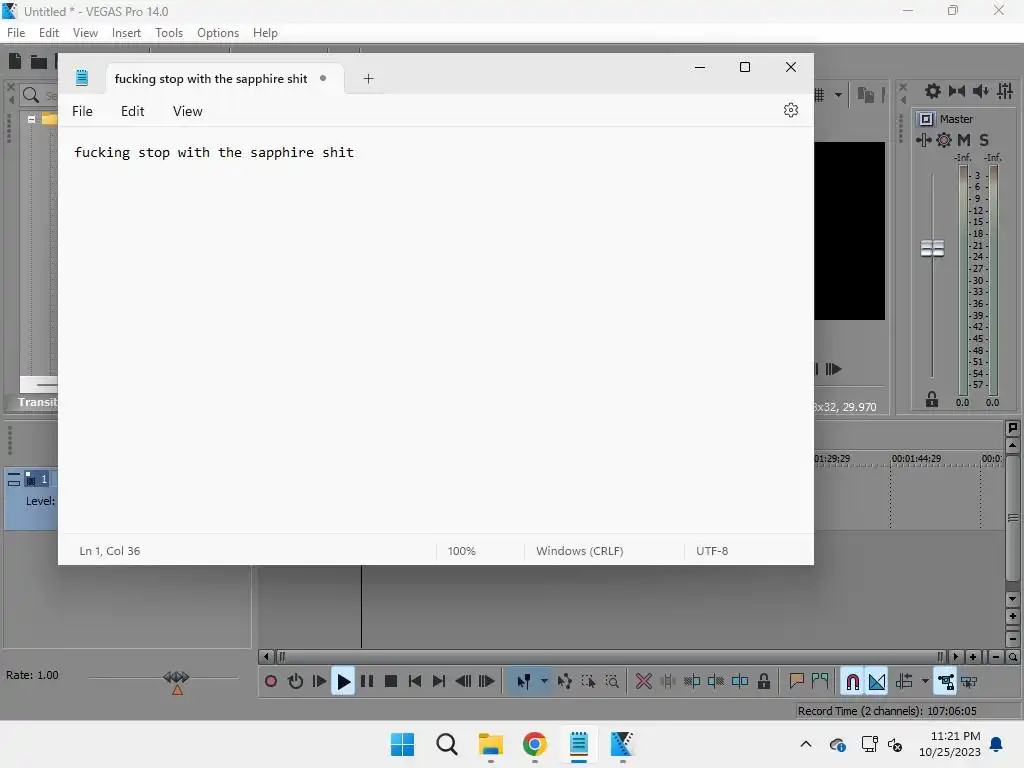
Task: Click the Master volume fader handle
Action: [932, 248]
